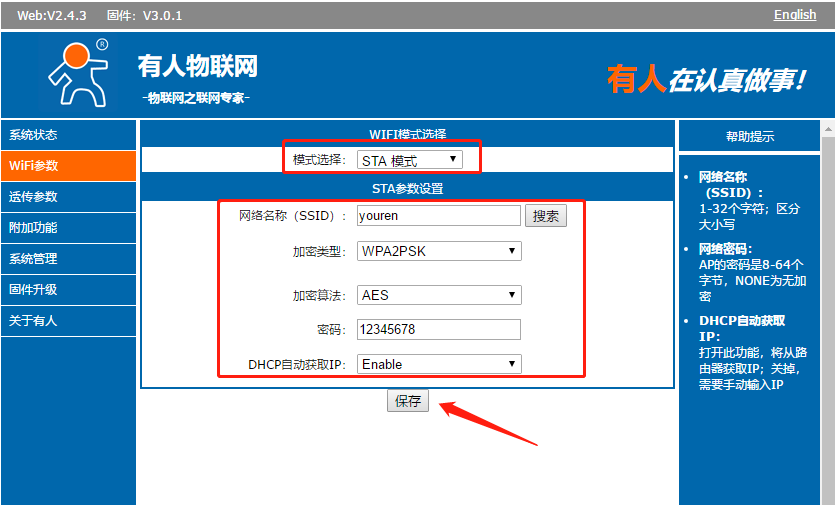Switch language via the English link
The height and width of the screenshot is (505, 835).
click(794, 15)
